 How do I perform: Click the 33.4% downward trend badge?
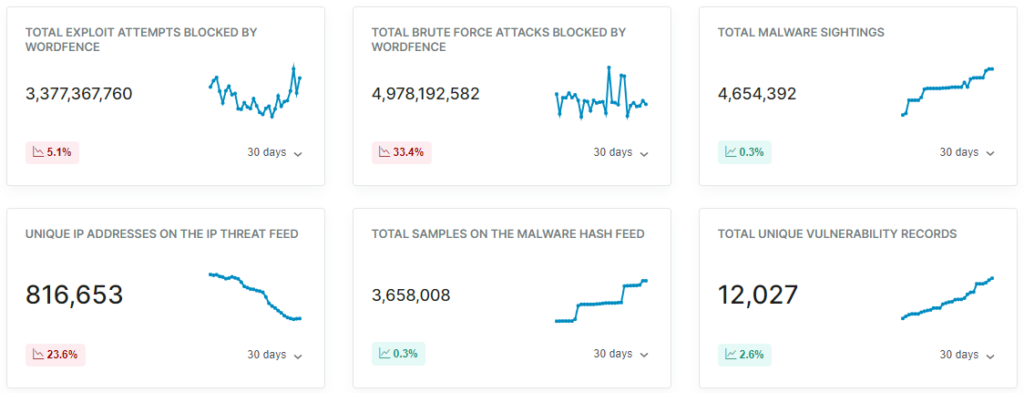pyautogui.click(x=402, y=153)
